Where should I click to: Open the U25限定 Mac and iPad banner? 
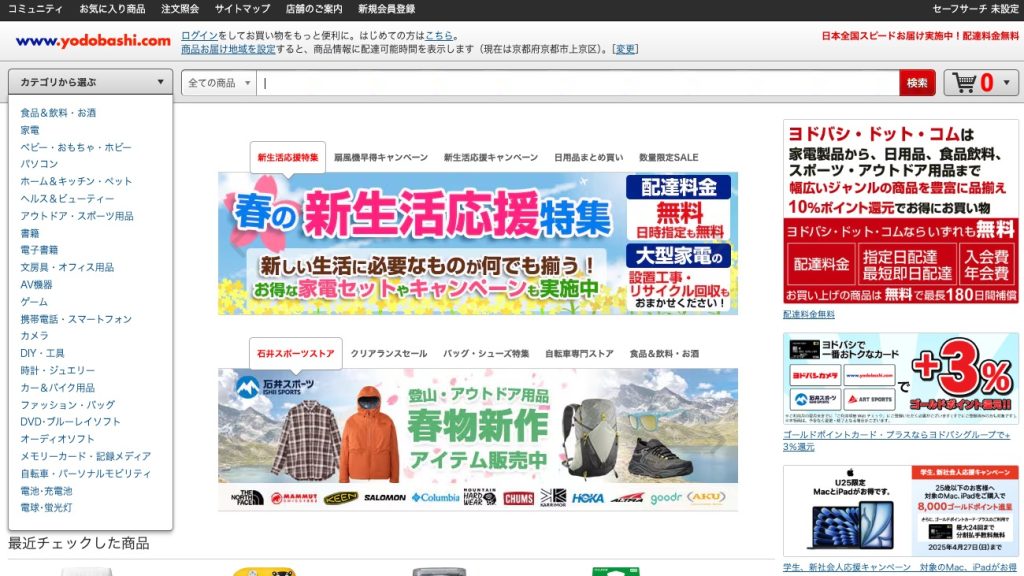[901, 511]
